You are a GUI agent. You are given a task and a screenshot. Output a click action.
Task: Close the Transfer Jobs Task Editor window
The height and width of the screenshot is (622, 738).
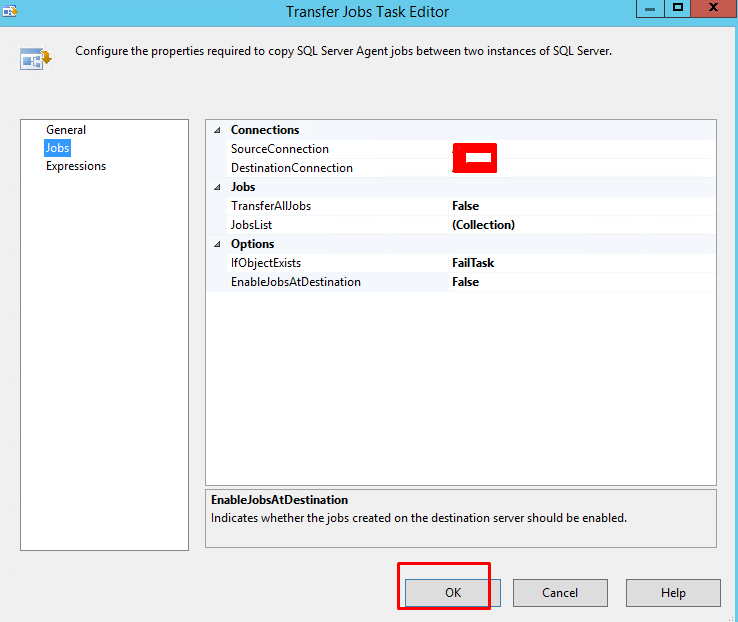[714, 8]
